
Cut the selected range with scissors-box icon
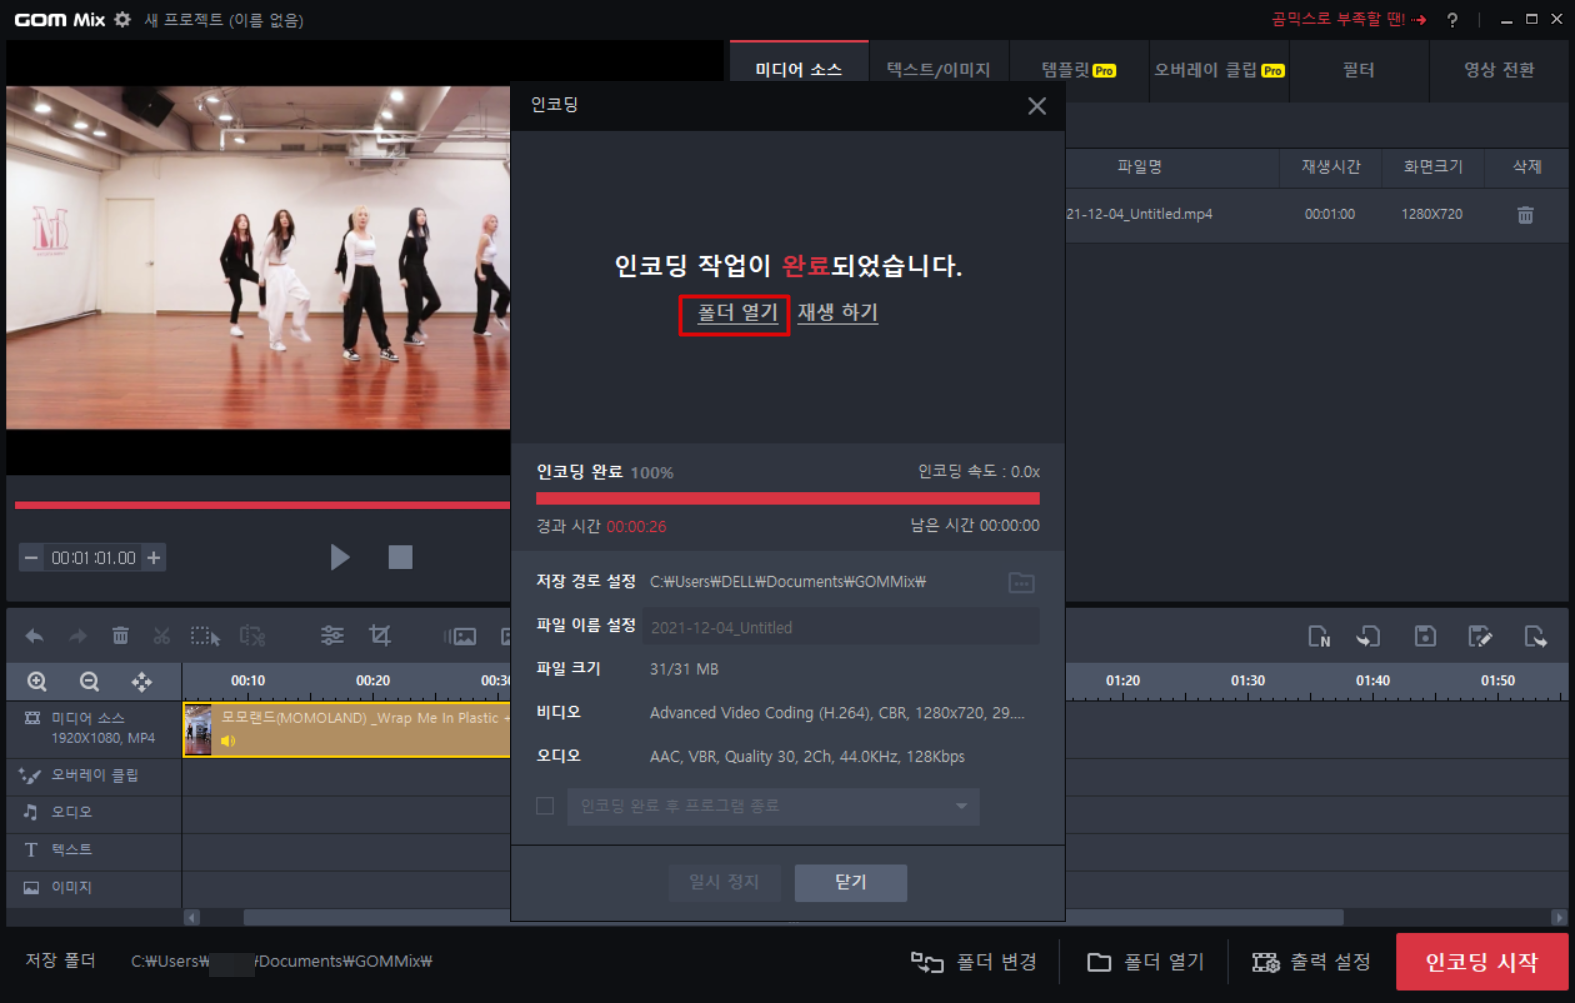click(252, 636)
